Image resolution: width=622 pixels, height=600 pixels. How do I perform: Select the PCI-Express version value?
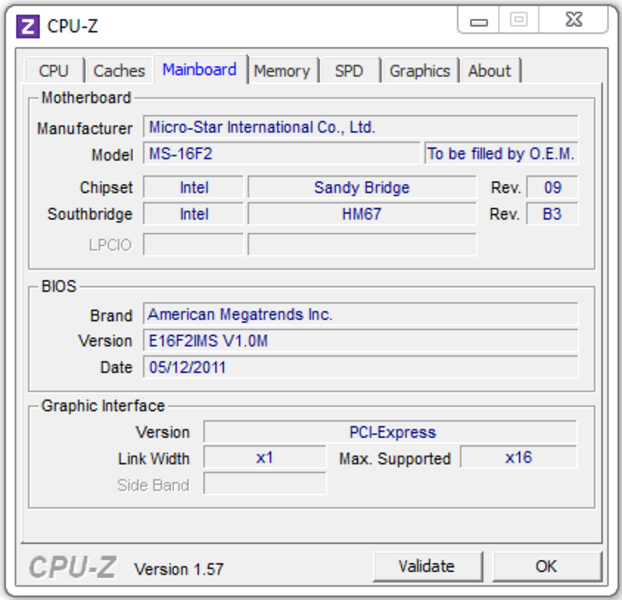pyautogui.click(x=390, y=432)
